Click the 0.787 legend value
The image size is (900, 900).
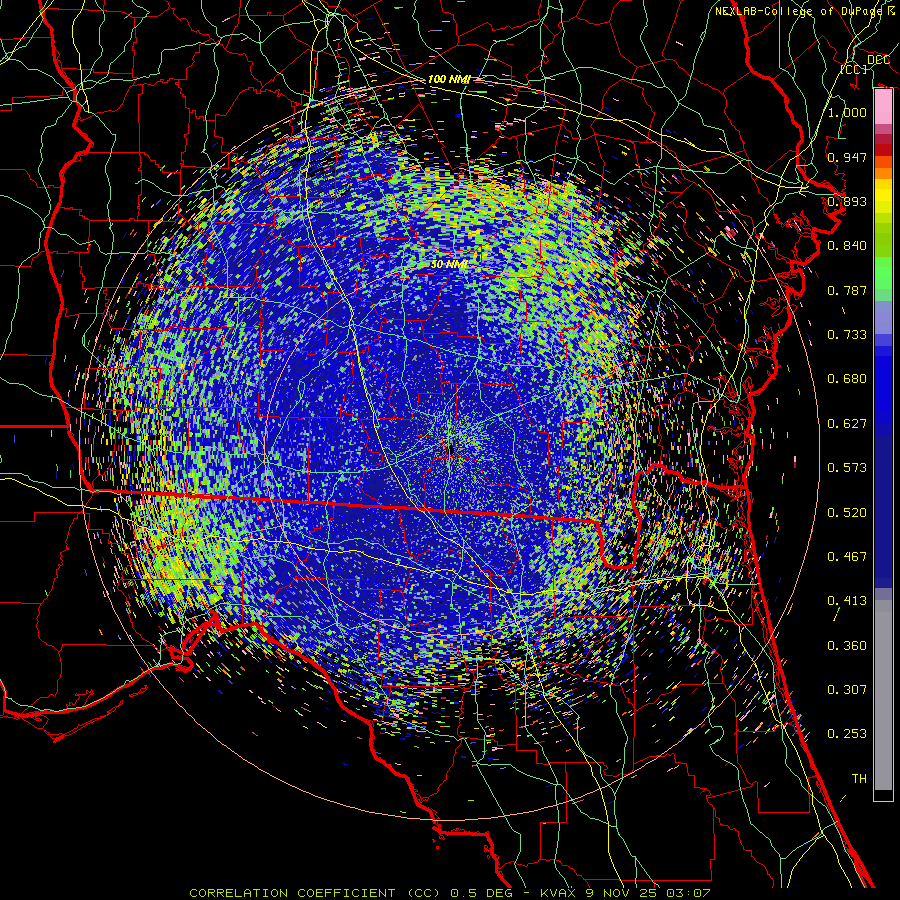(847, 290)
